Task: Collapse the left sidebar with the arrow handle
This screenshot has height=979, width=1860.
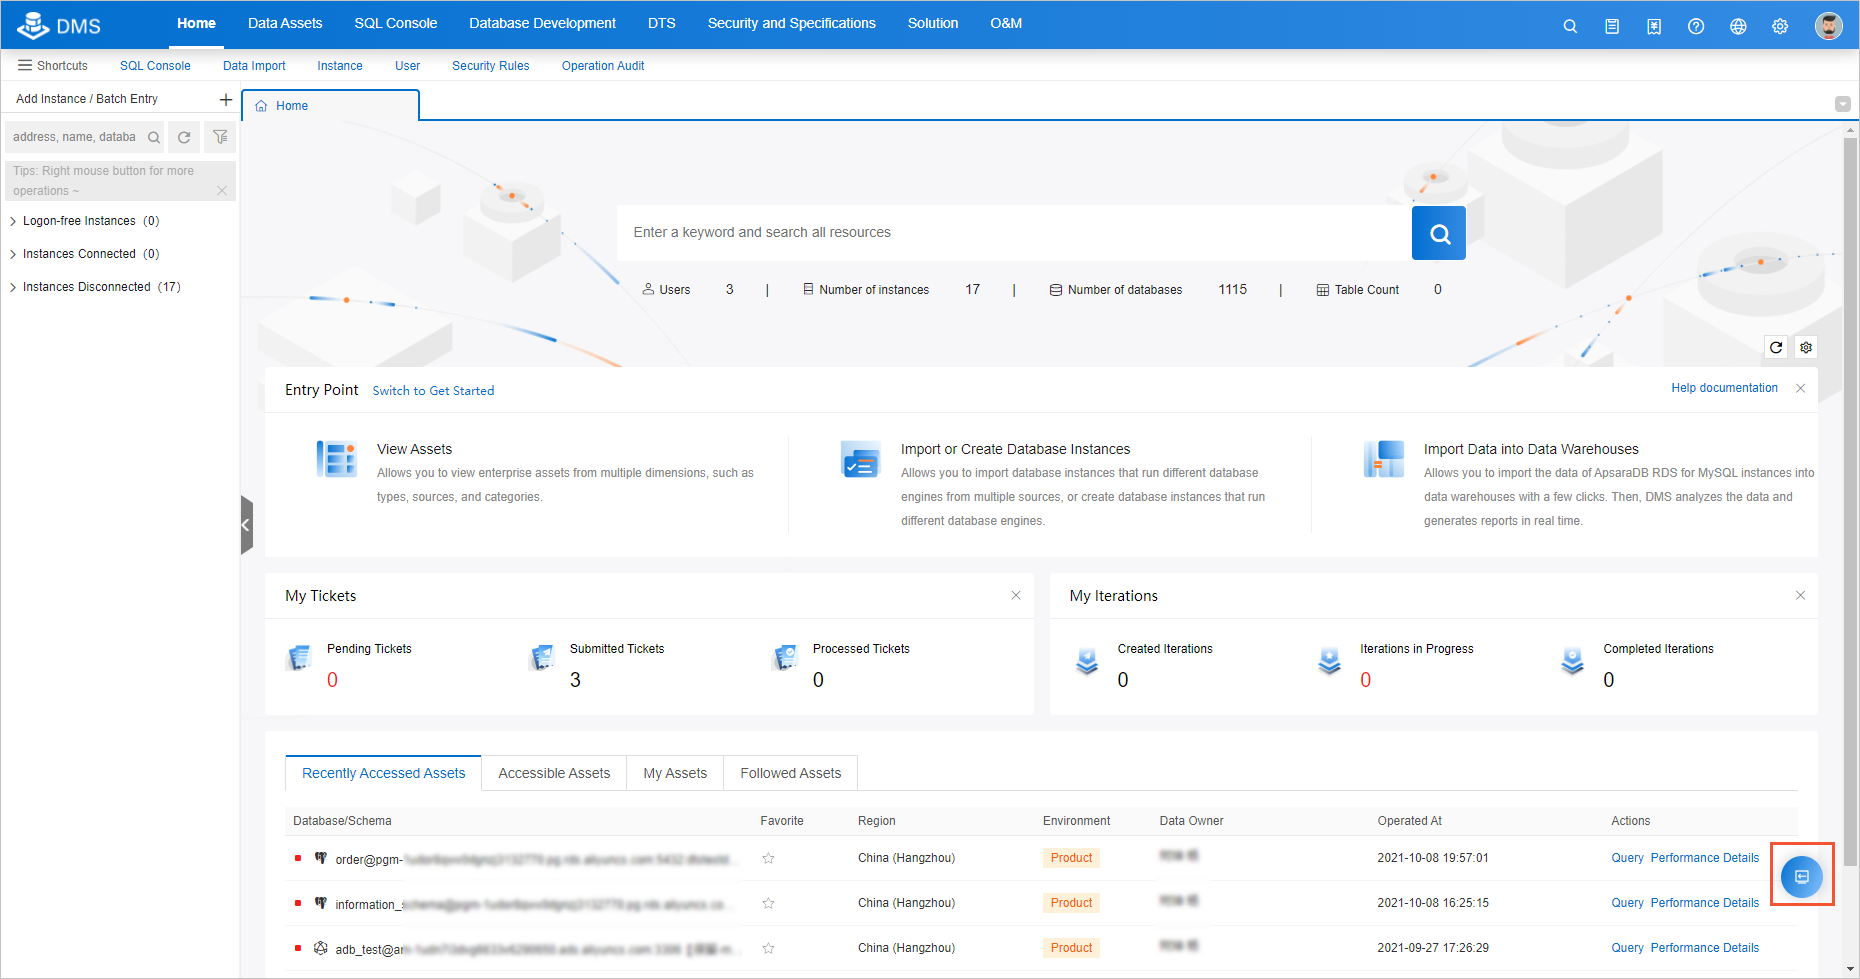Action: pos(246,525)
